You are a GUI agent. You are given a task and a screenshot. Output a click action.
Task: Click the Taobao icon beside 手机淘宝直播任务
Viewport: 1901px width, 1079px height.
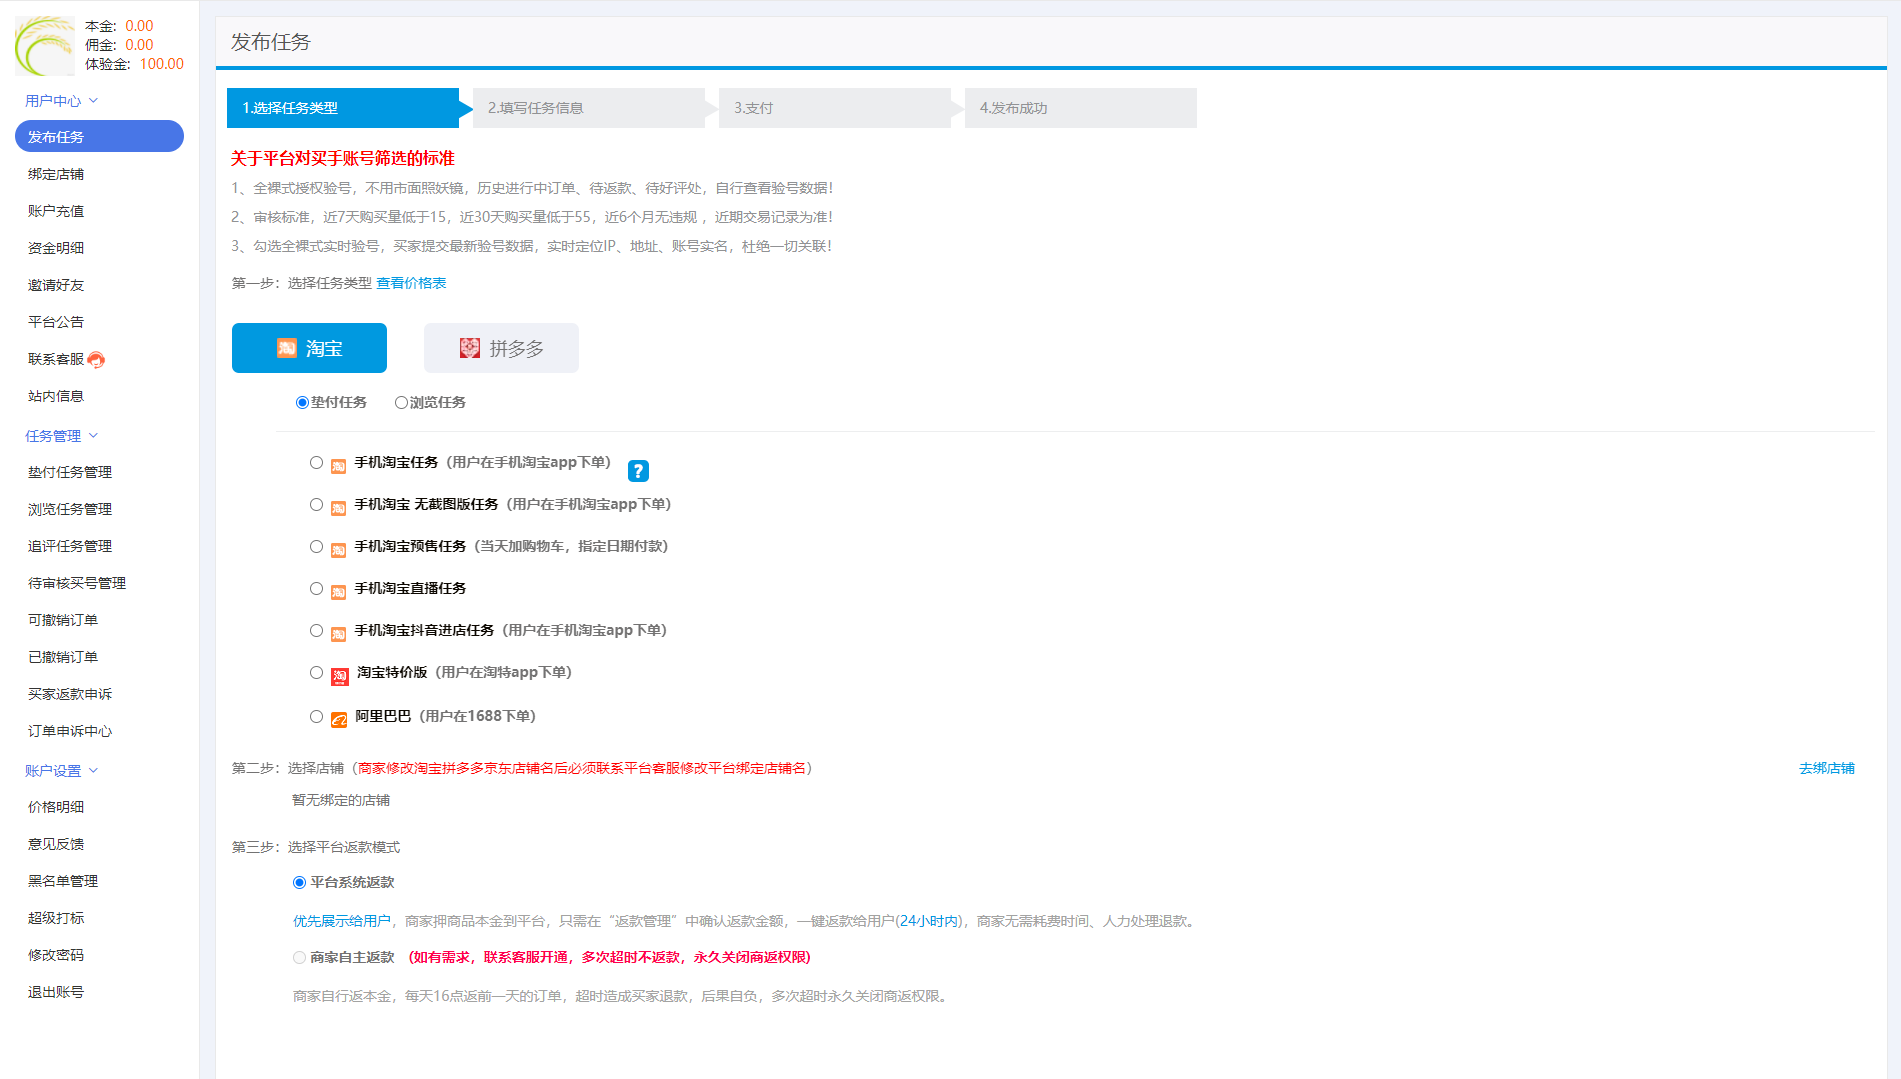(339, 592)
